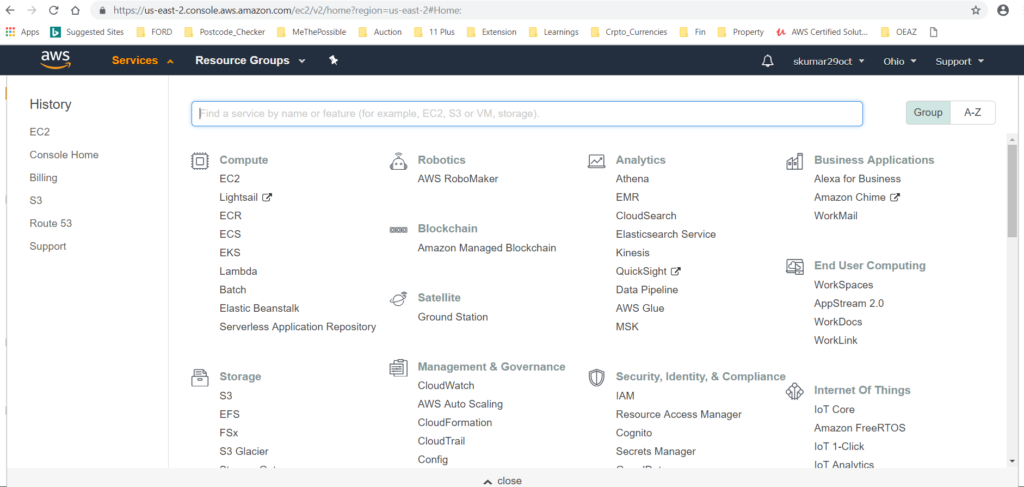Screen dimensions: 1024x487
Task: Open the IAM service
Action: [625, 396]
